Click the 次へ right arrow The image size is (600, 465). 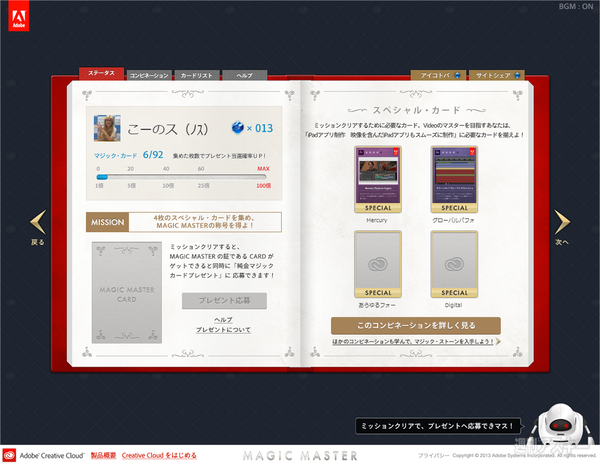pyautogui.click(x=562, y=227)
